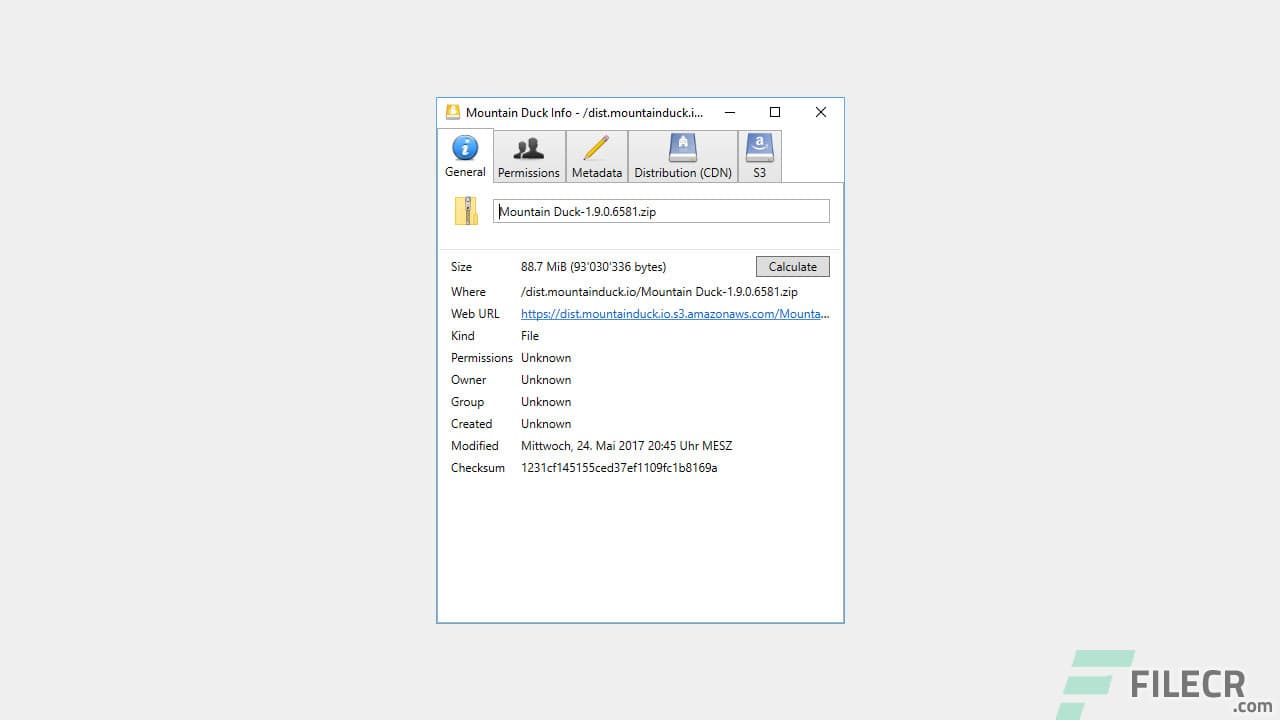Click the Where path text
The width and height of the screenshot is (1280, 720).
tap(660, 291)
